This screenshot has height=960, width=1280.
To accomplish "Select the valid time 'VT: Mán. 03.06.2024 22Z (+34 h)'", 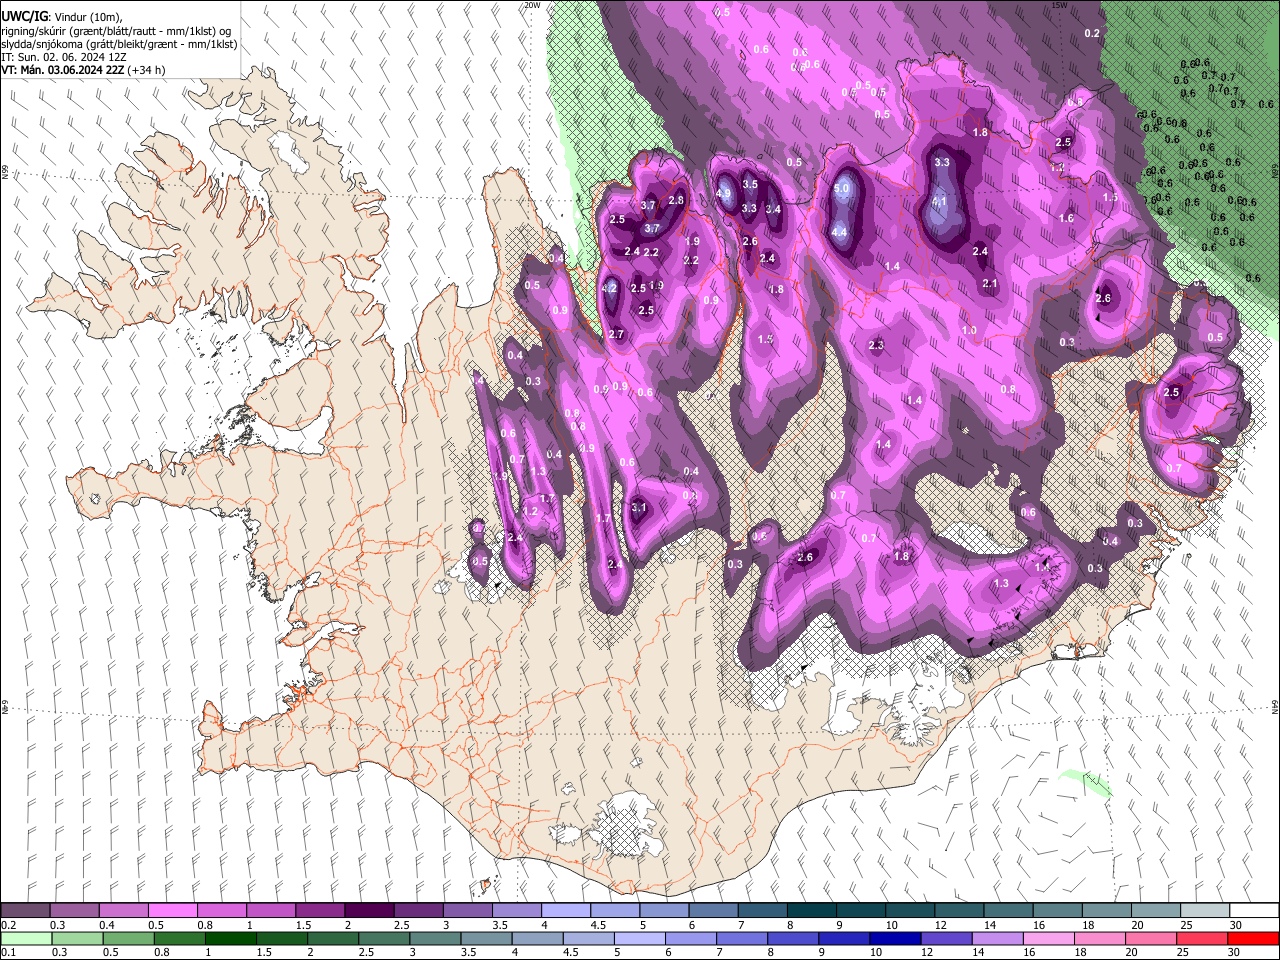I will (x=83, y=70).
